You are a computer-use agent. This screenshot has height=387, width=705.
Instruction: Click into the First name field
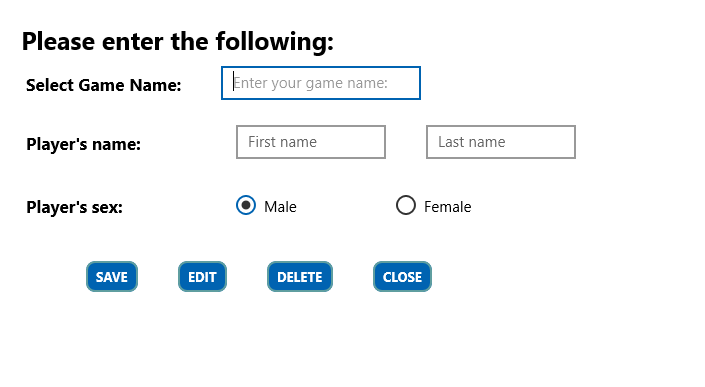point(311,142)
